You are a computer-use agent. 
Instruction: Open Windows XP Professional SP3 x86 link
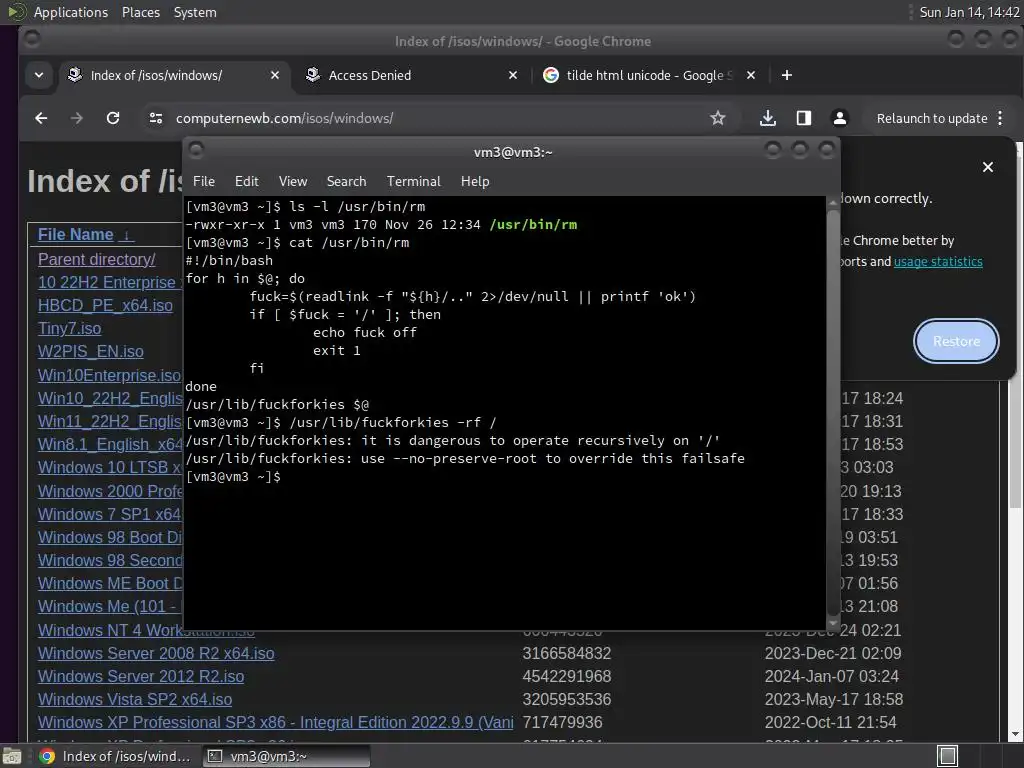tap(276, 722)
